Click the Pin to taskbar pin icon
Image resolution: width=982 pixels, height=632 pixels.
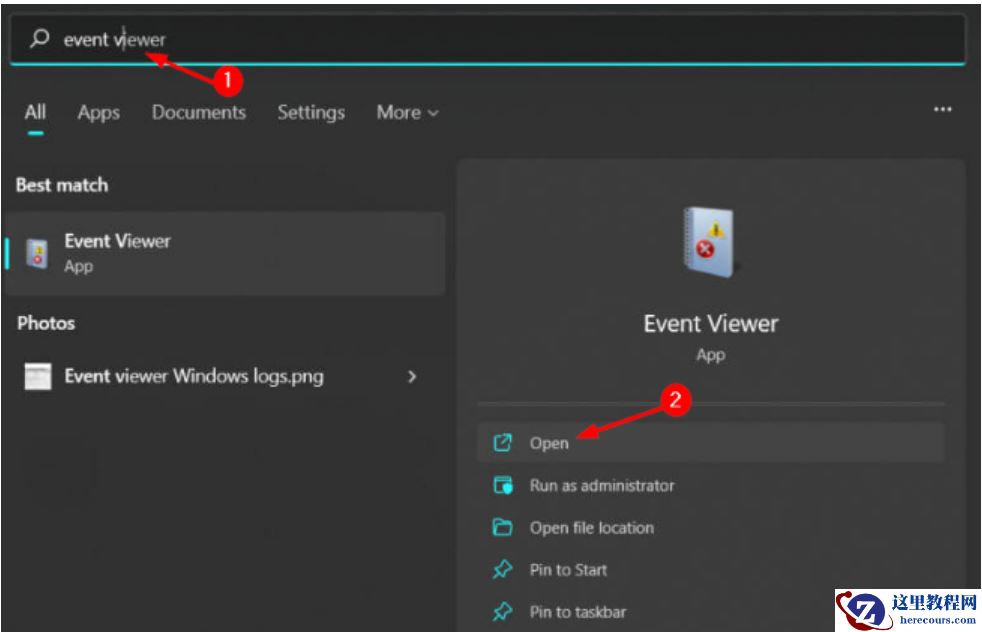503,612
